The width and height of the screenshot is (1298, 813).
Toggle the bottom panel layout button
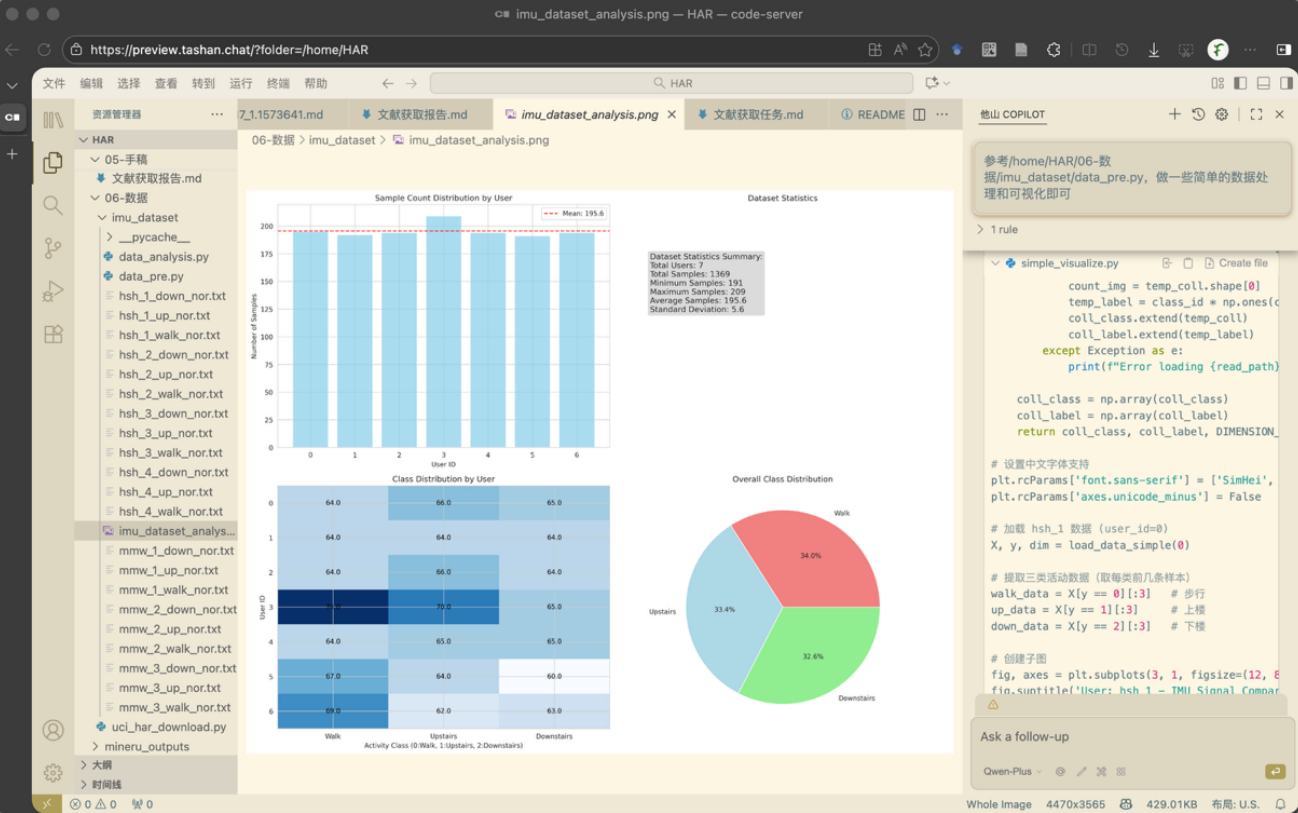(x=1263, y=83)
